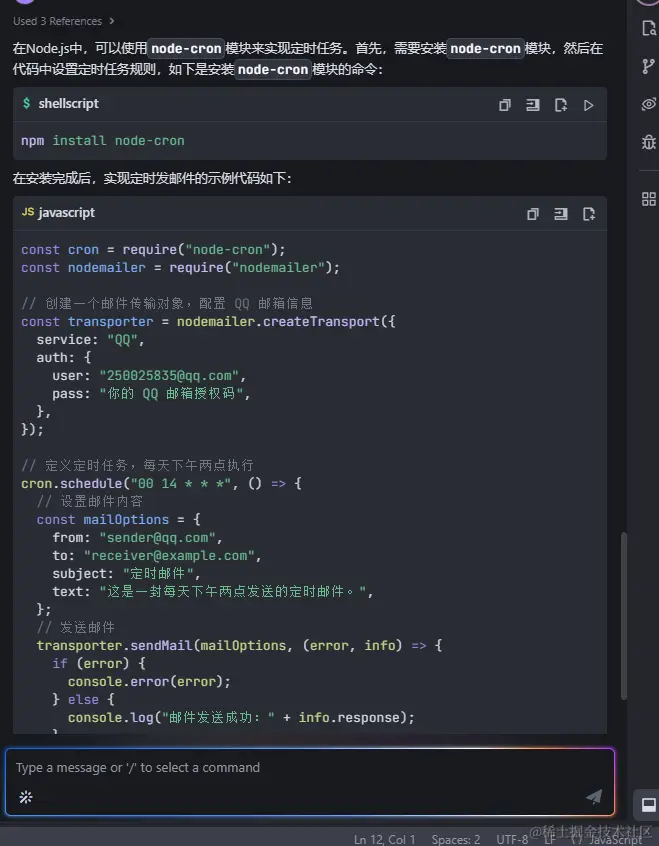659x846 pixels.
Task: Open Ln 12, Col 1 go-to-line status
Action: [384, 840]
